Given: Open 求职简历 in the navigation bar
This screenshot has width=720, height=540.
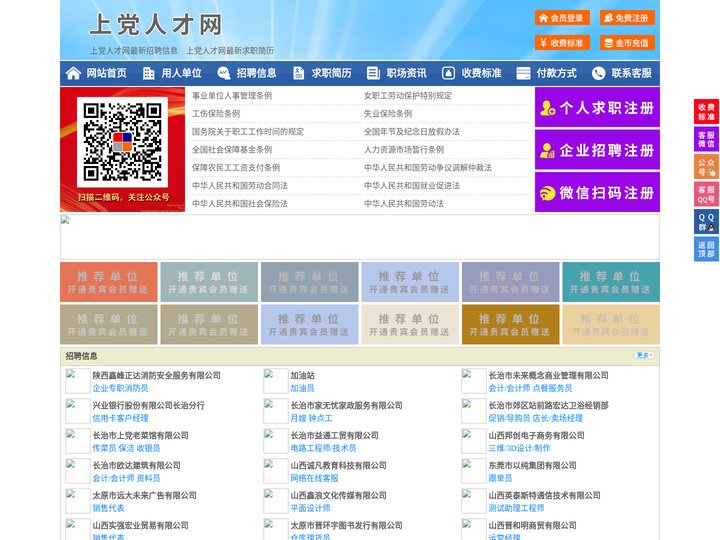Looking at the screenshot, I should point(332,73).
